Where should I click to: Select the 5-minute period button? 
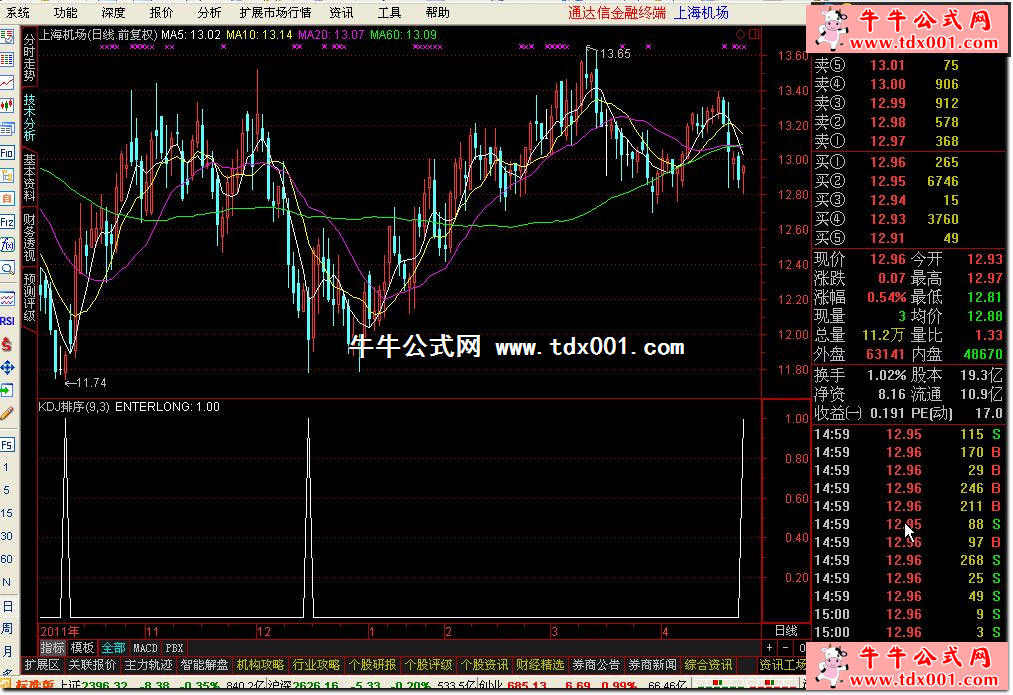tap(6, 490)
